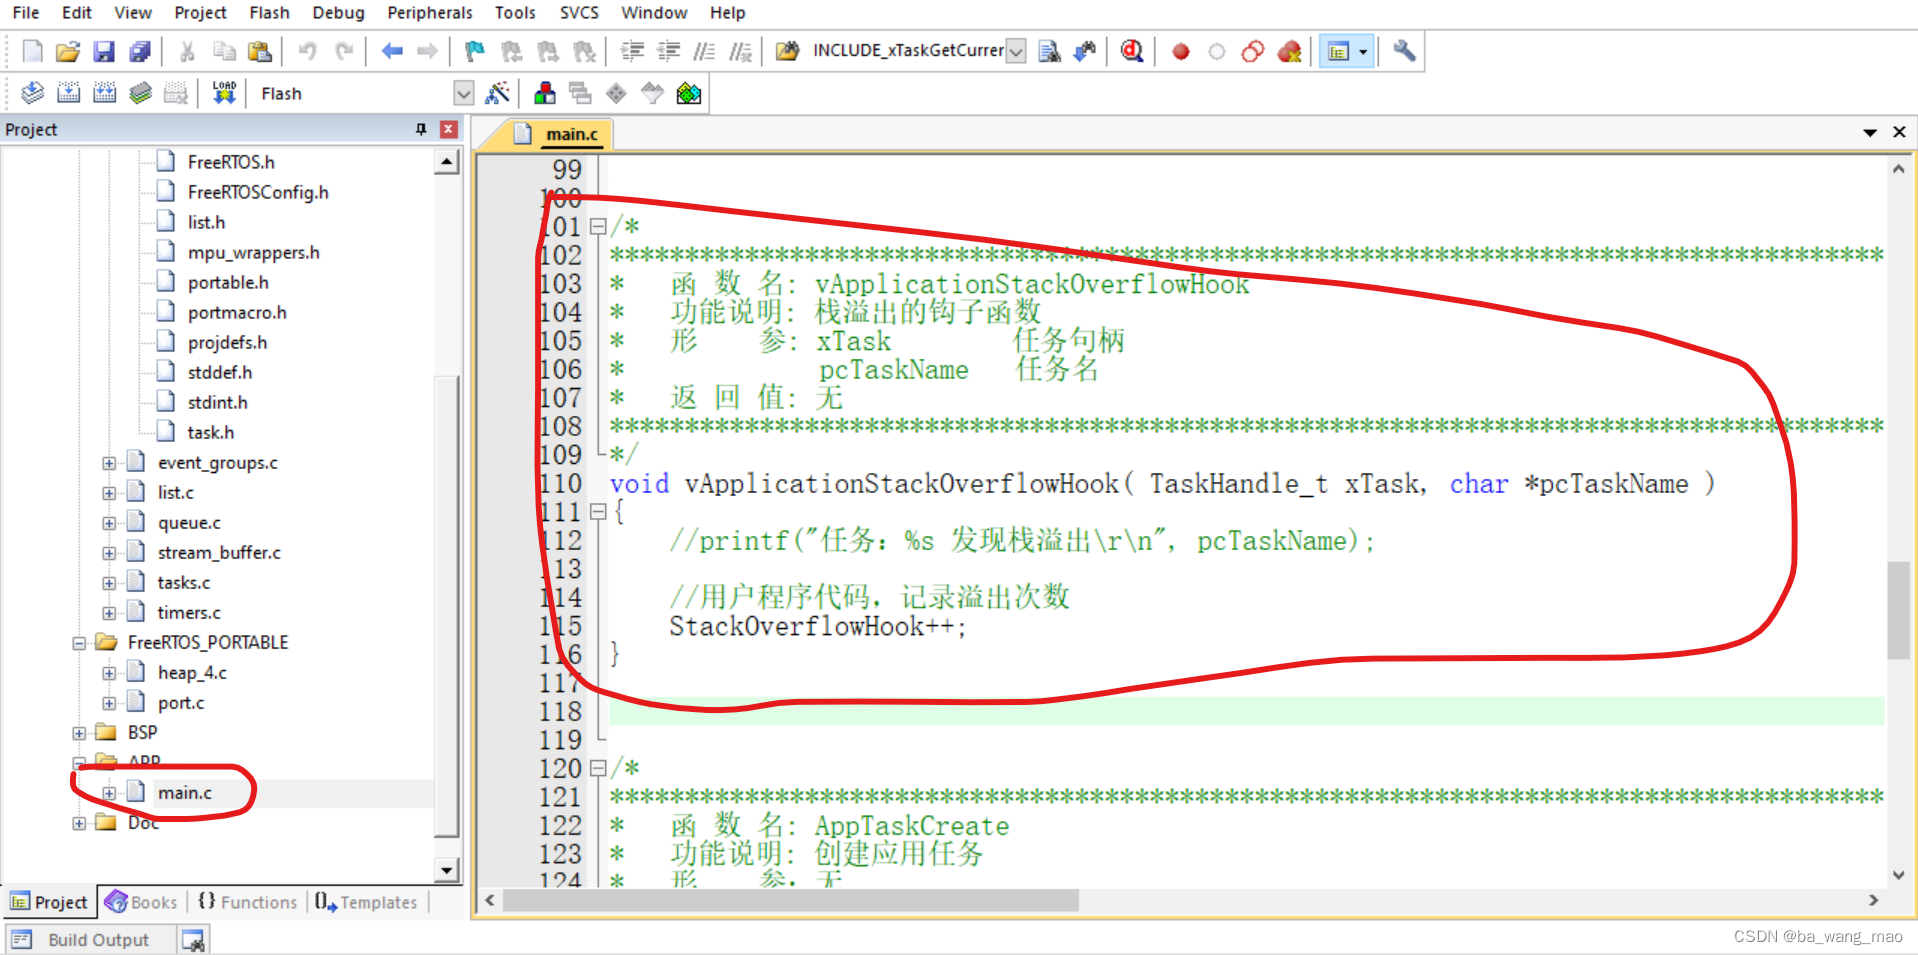This screenshot has width=1918, height=955.
Task: Disable all breakpoints
Action: coord(1252,51)
